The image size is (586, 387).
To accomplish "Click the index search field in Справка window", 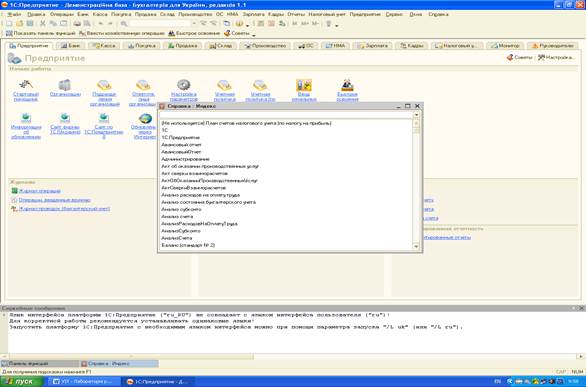I will tap(287, 115).
